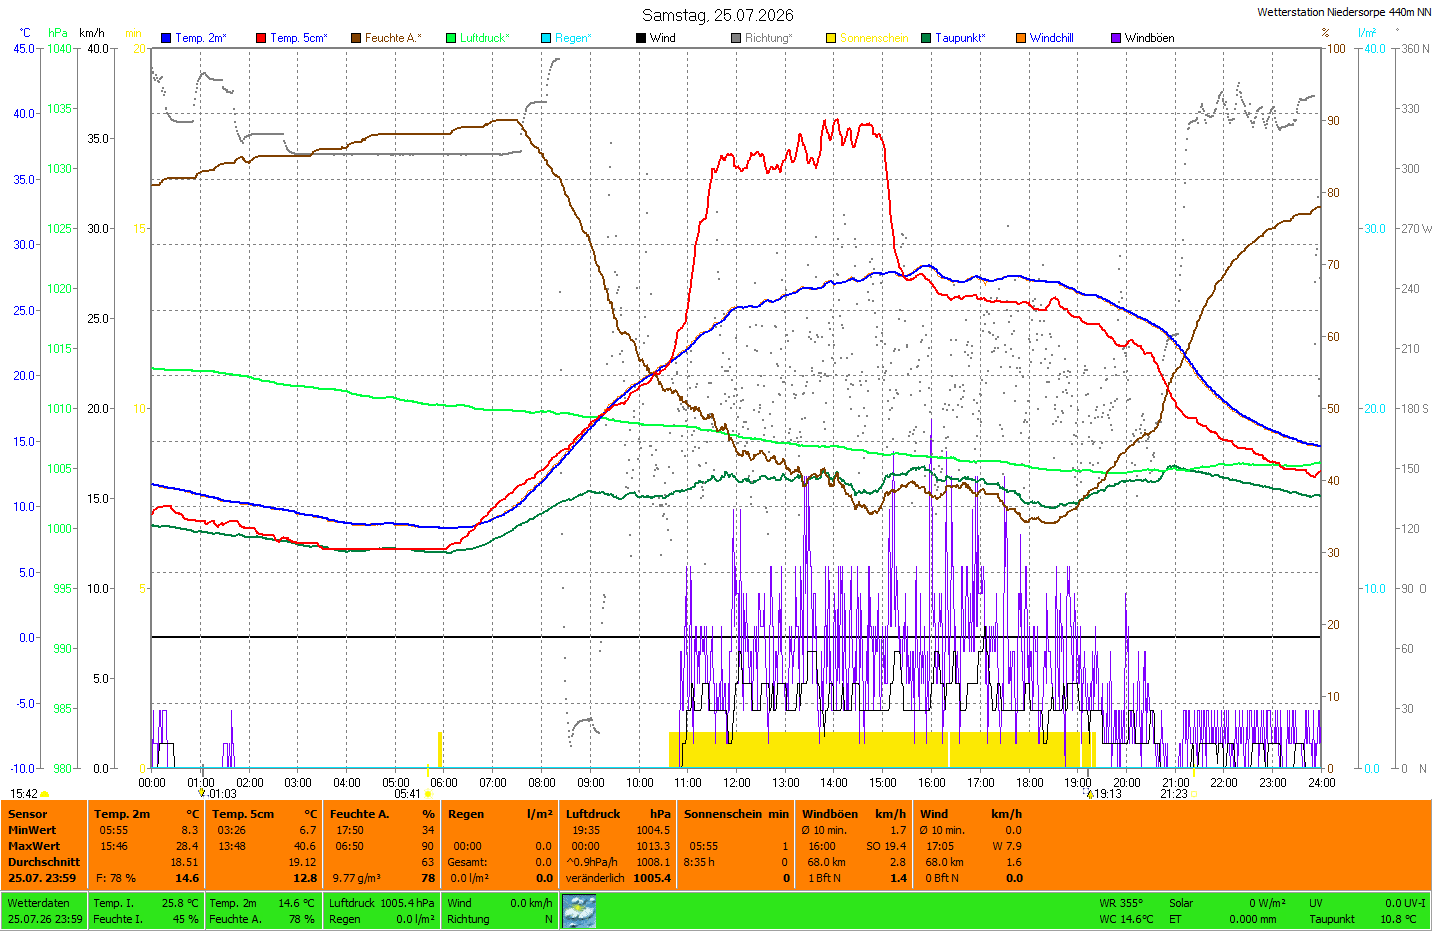Click the red Temp. 5cm legend marker
The height and width of the screenshot is (931, 1432).
tap(261, 38)
